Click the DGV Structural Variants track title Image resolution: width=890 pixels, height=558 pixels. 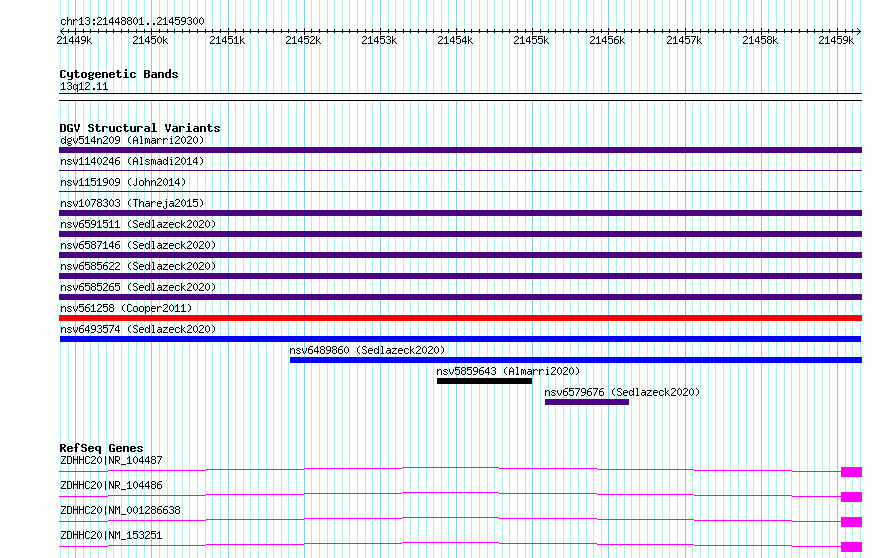[140, 128]
